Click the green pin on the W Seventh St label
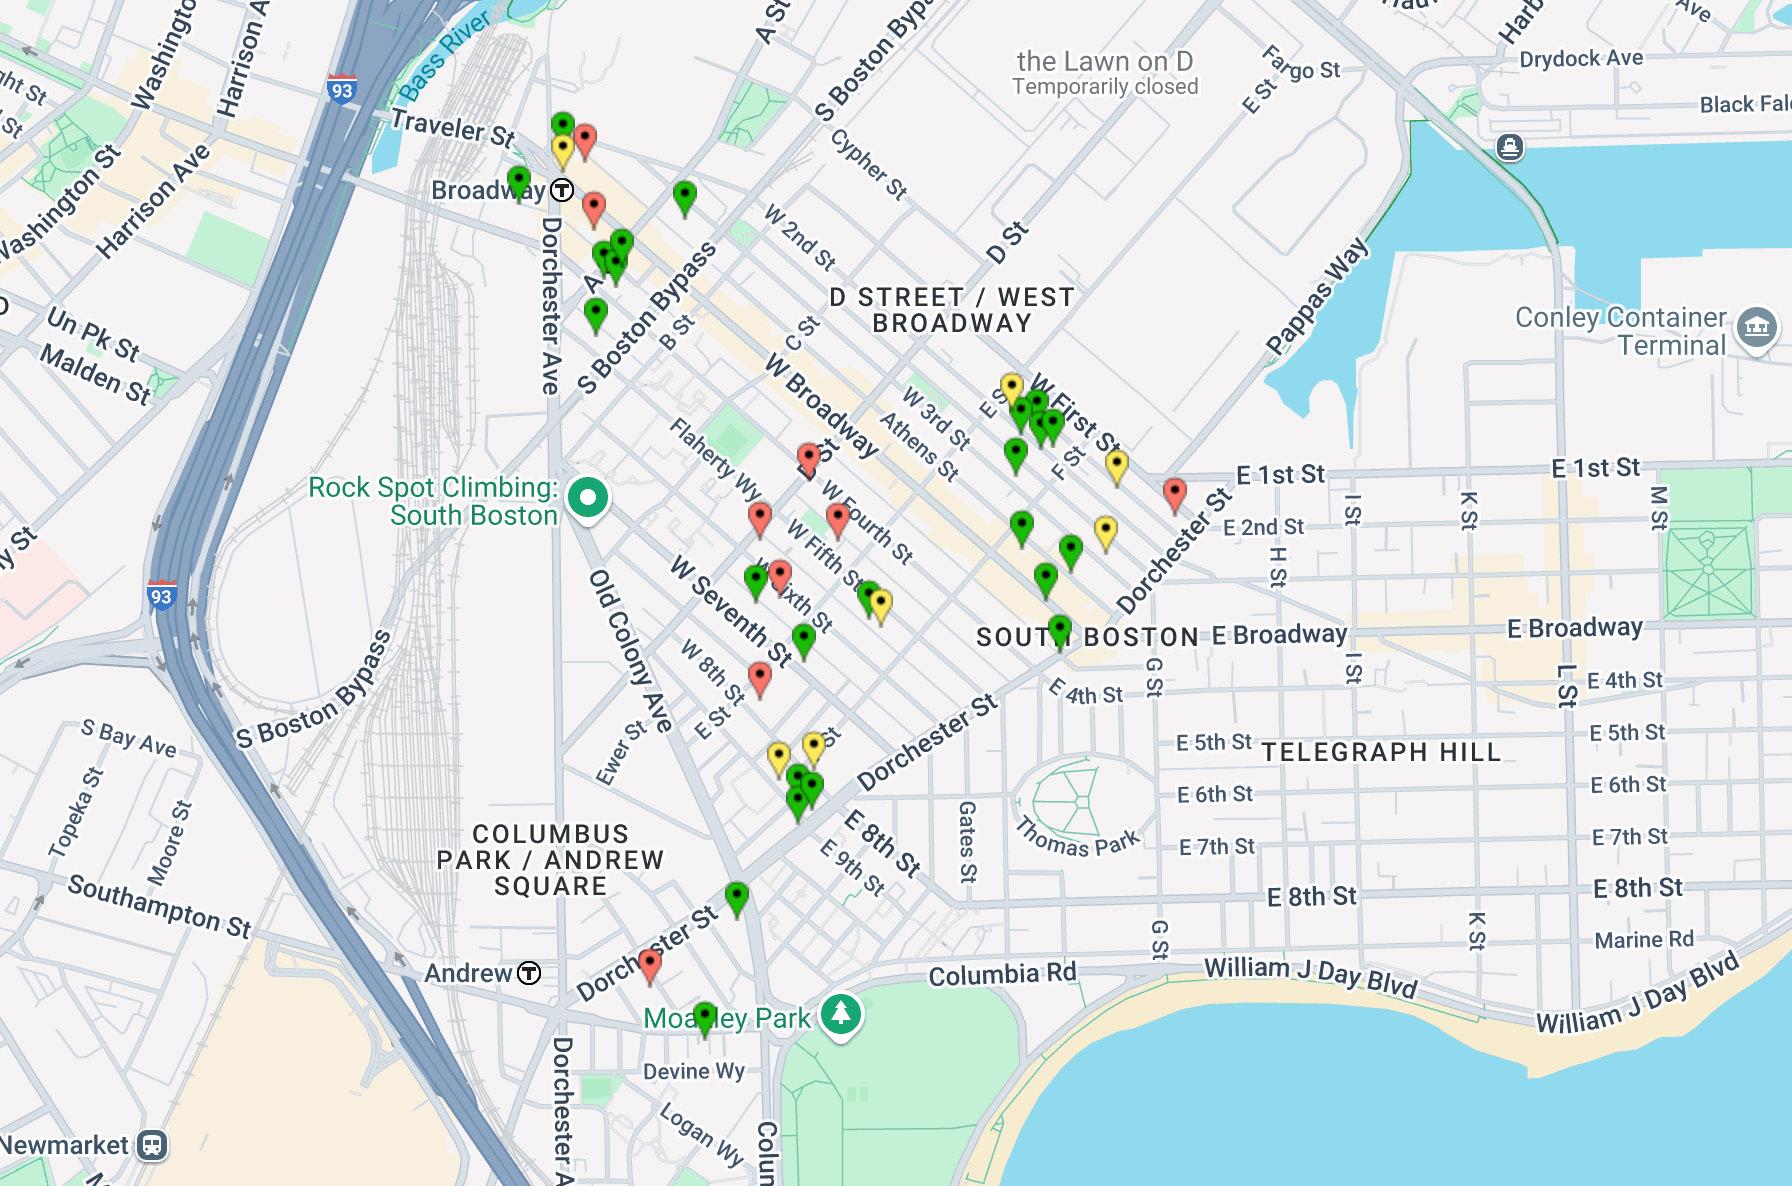Viewport: 1792px width, 1186px height. click(x=804, y=640)
